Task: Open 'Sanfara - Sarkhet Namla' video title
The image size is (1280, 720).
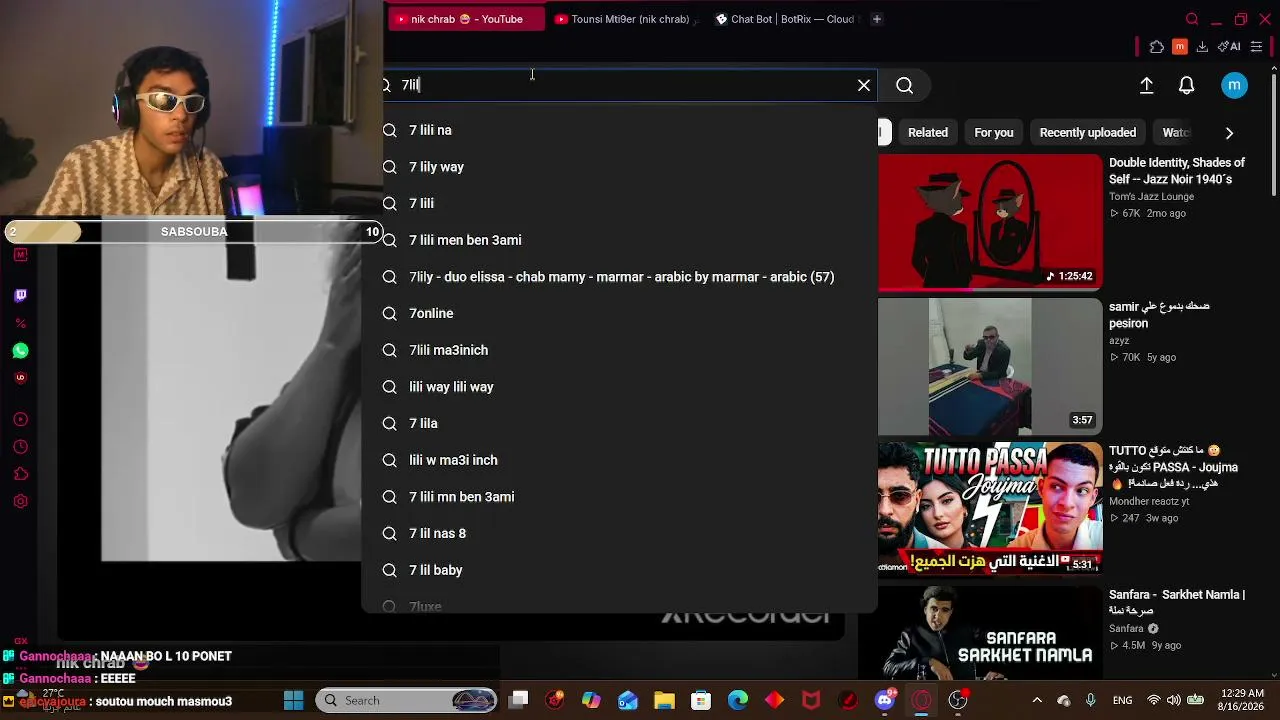Action: click(x=1177, y=603)
